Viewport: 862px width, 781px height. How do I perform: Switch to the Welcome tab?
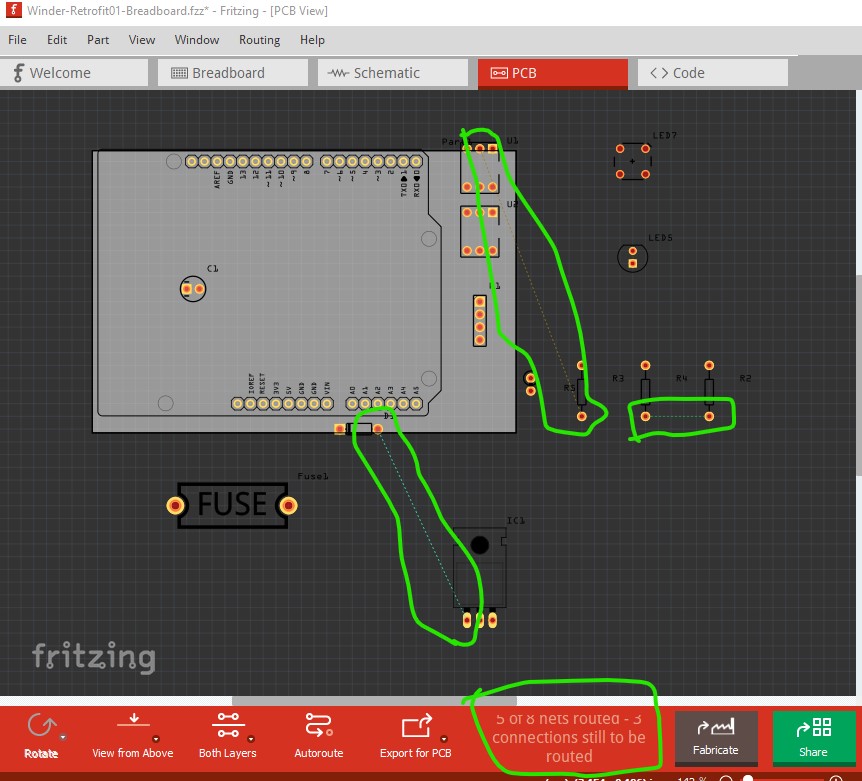pos(74,73)
